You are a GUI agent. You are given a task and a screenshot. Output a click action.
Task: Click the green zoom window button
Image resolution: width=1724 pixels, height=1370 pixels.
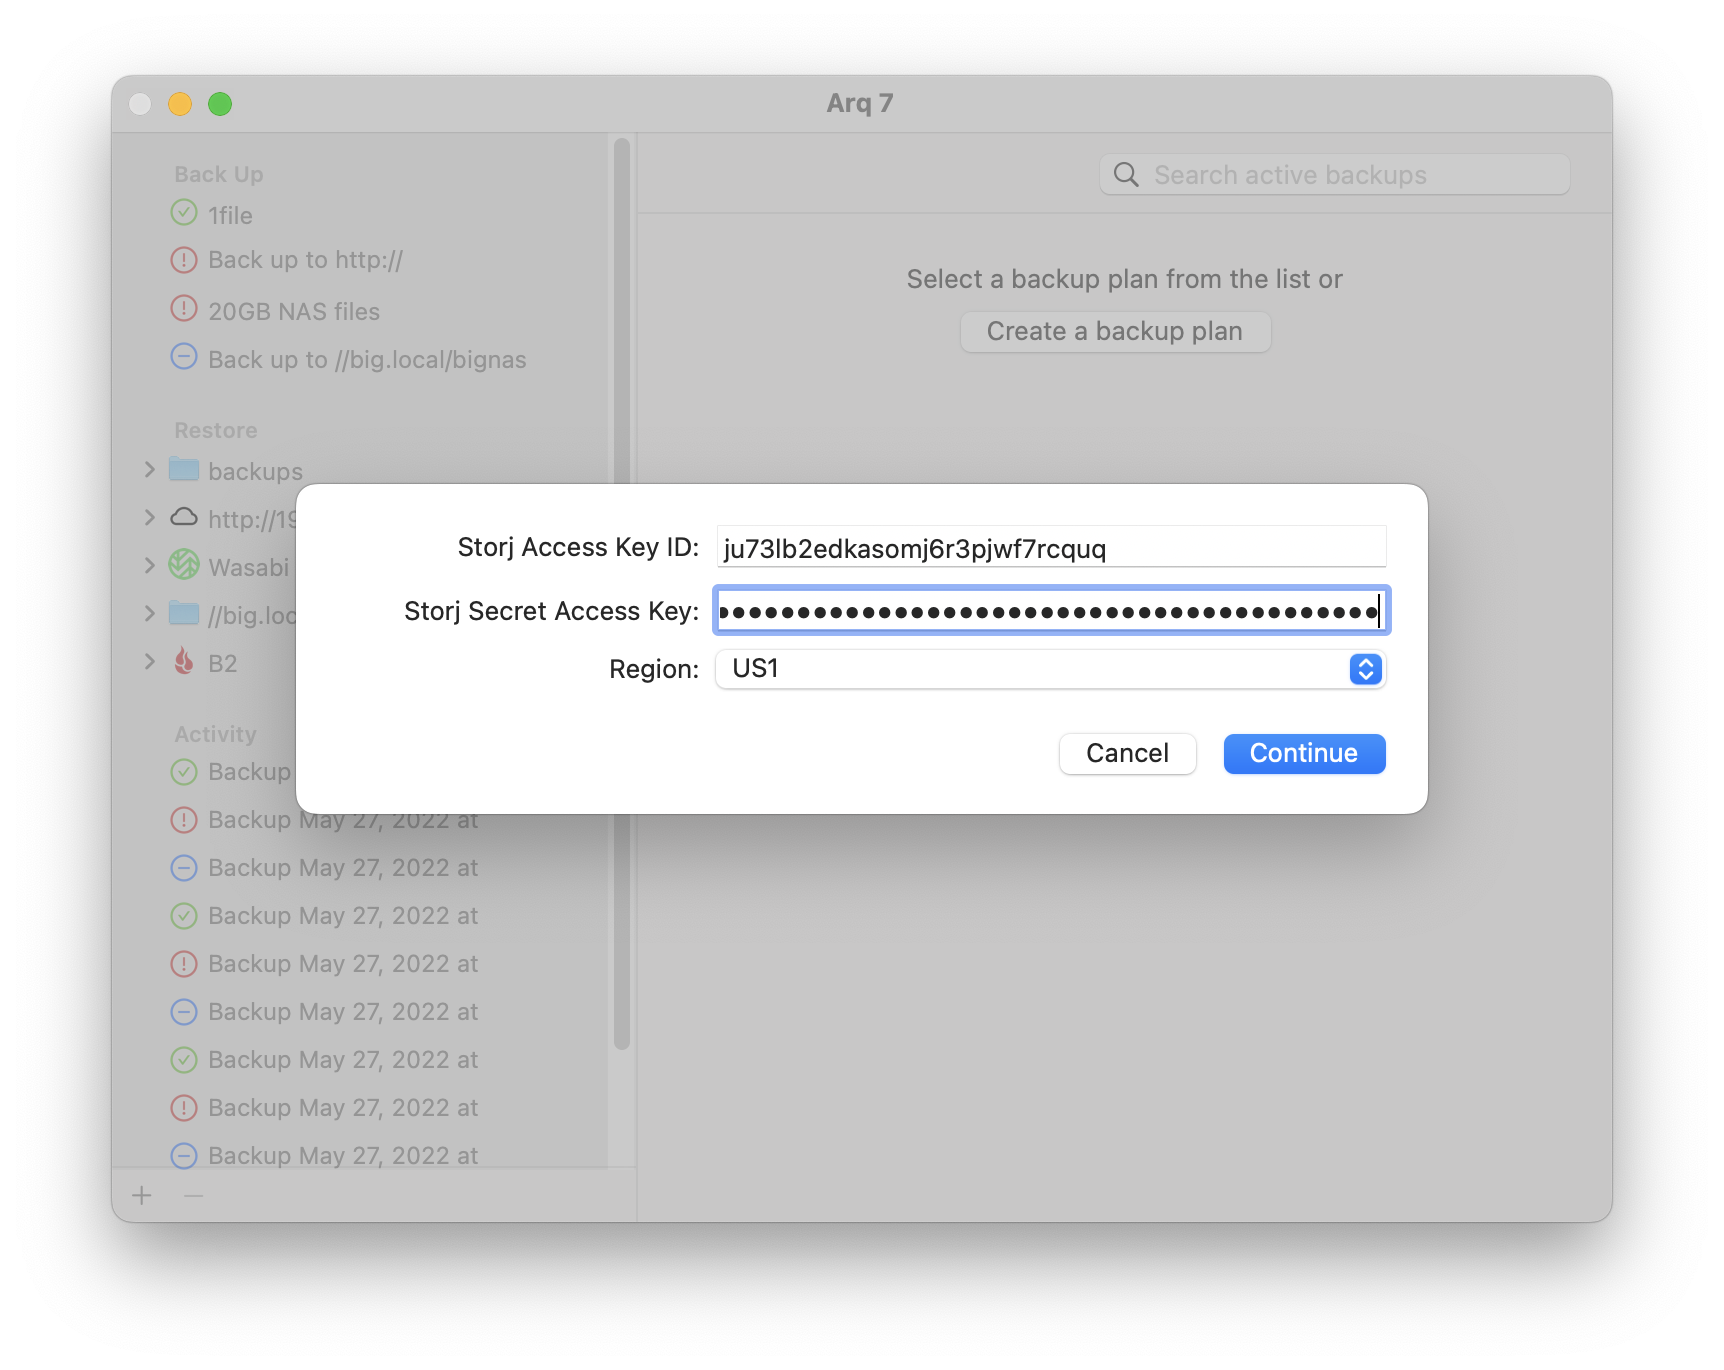coord(220,104)
